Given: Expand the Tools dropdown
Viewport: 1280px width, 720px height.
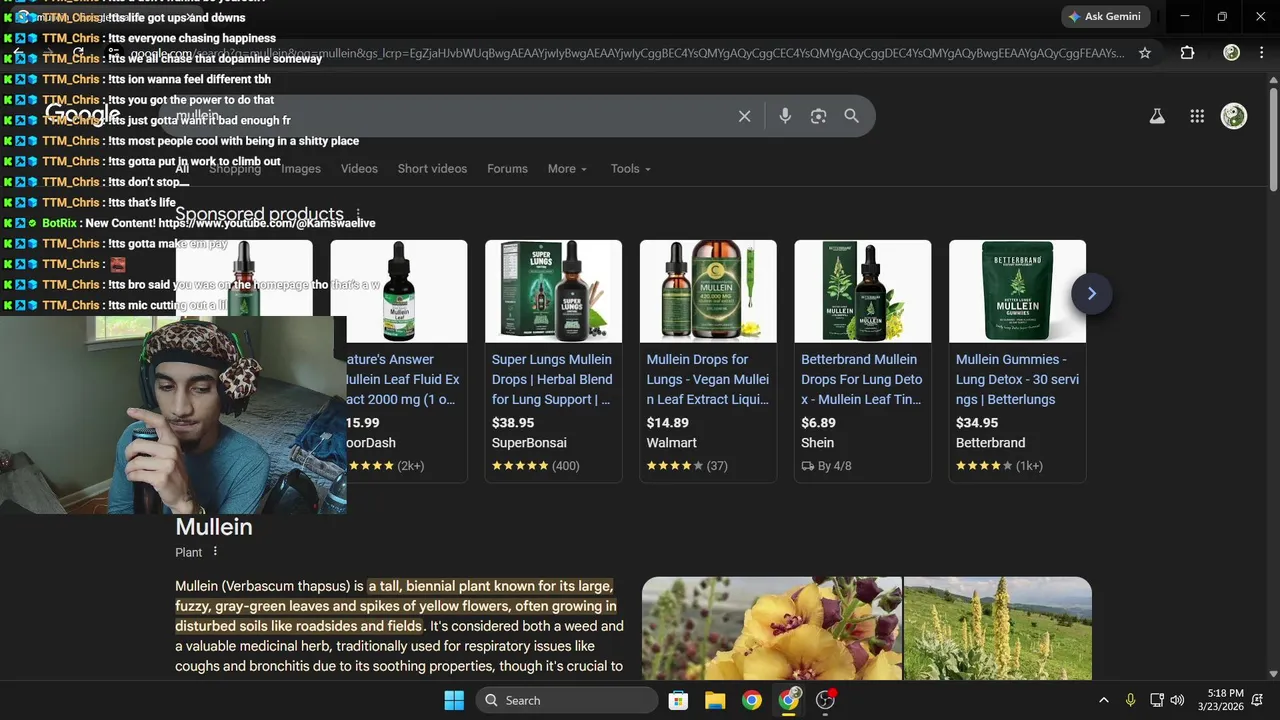Looking at the screenshot, I should tap(631, 169).
